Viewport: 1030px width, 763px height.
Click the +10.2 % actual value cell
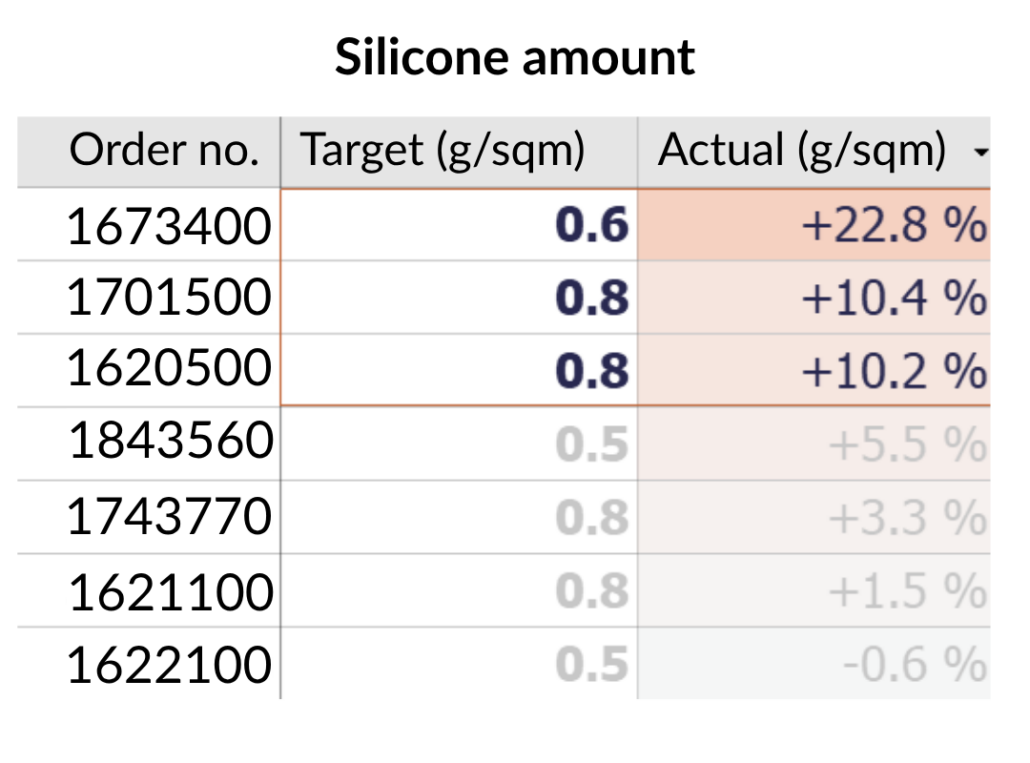point(893,370)
